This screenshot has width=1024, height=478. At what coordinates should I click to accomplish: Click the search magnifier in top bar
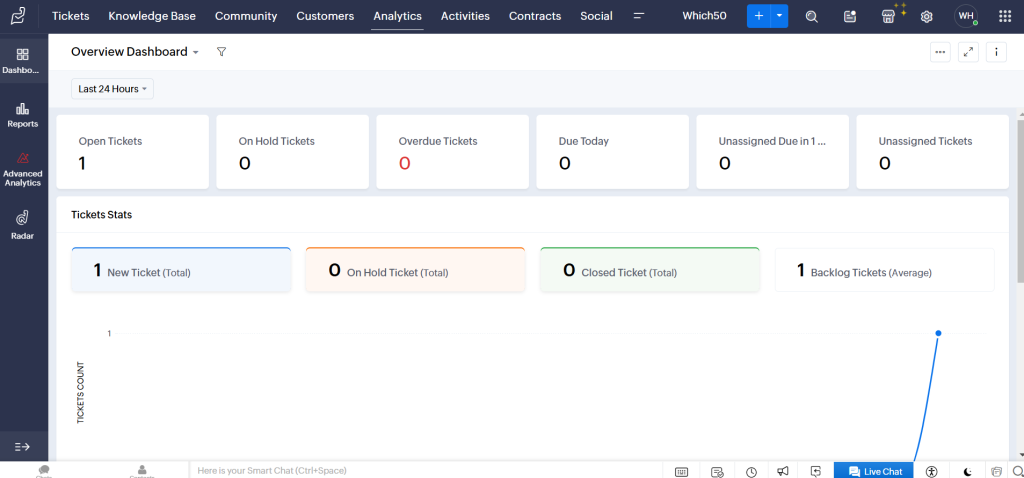tap(812, 16)
